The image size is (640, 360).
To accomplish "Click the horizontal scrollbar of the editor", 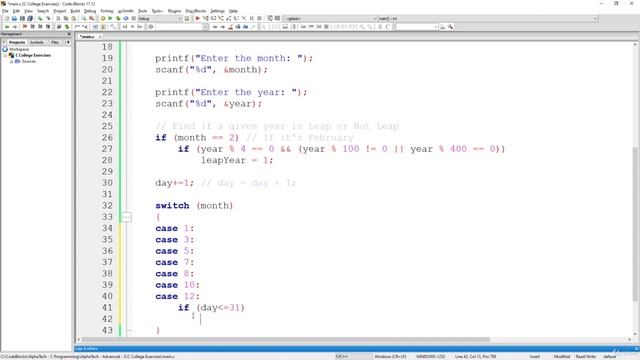I will (286, 340).
